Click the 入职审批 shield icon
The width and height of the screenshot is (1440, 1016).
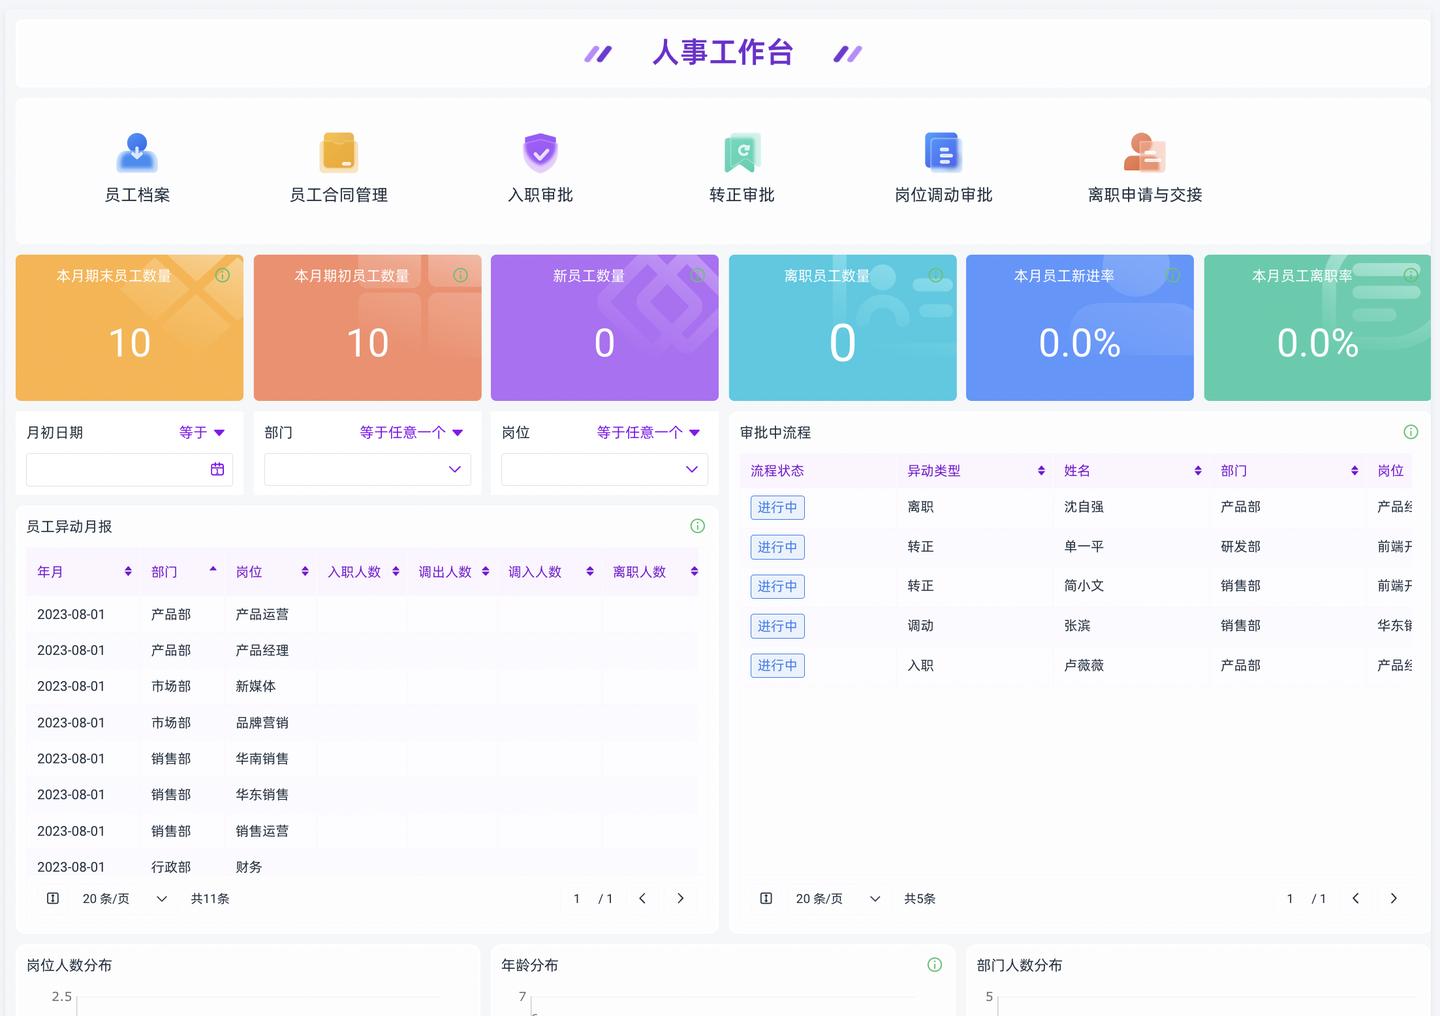(x=540, y=153)
